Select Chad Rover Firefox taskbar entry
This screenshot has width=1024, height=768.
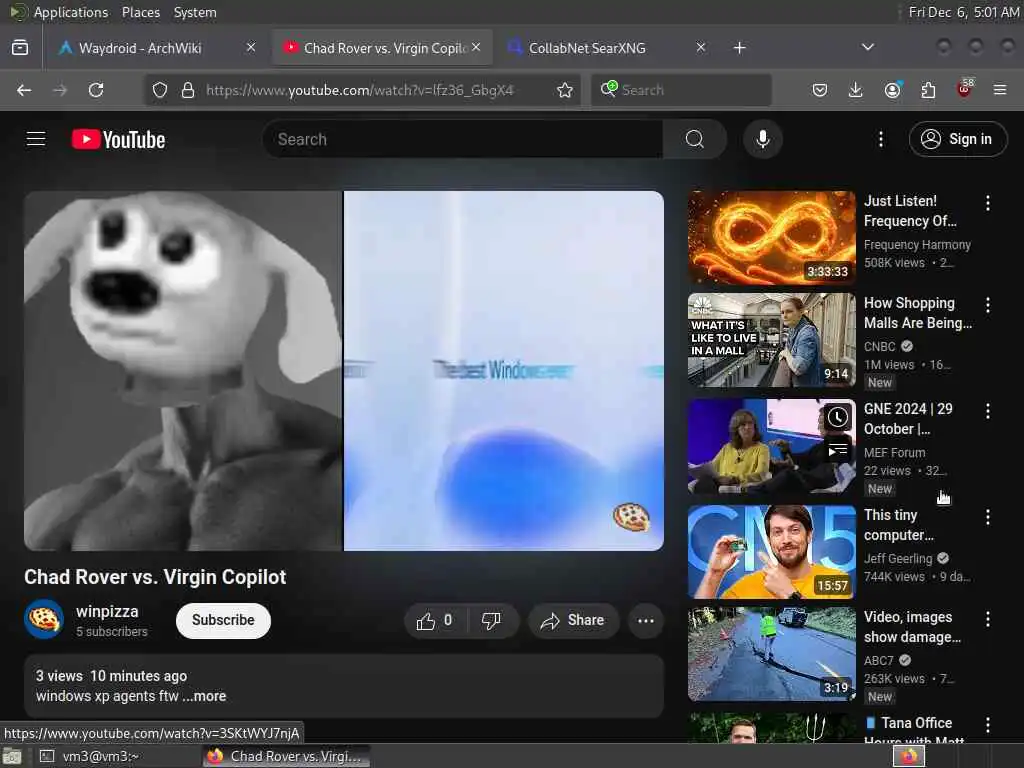(x=286, y=756)
